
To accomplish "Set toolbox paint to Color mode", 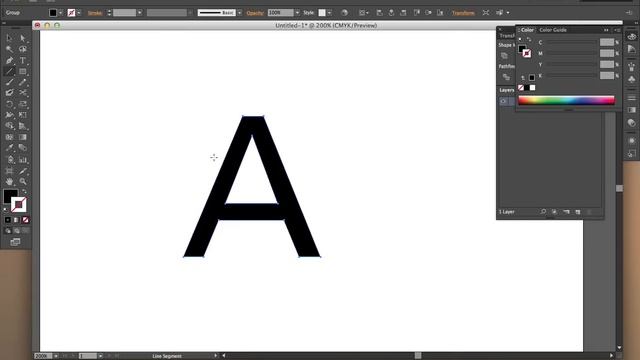I will pyautogui.click(x=8, y=220).
